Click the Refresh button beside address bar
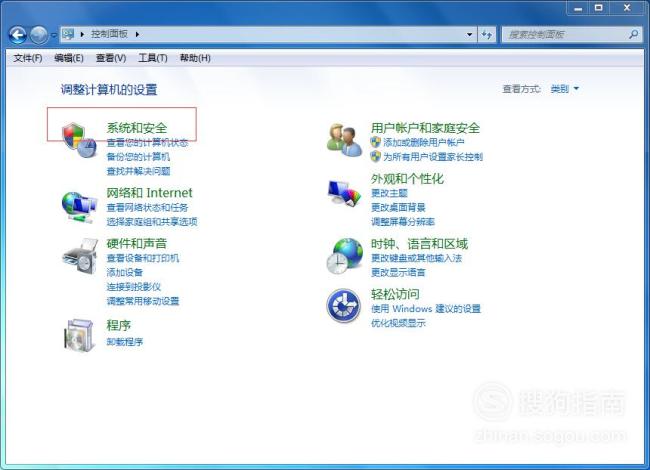Viewport: 650px width, 470px height. (x=487, y=34)
